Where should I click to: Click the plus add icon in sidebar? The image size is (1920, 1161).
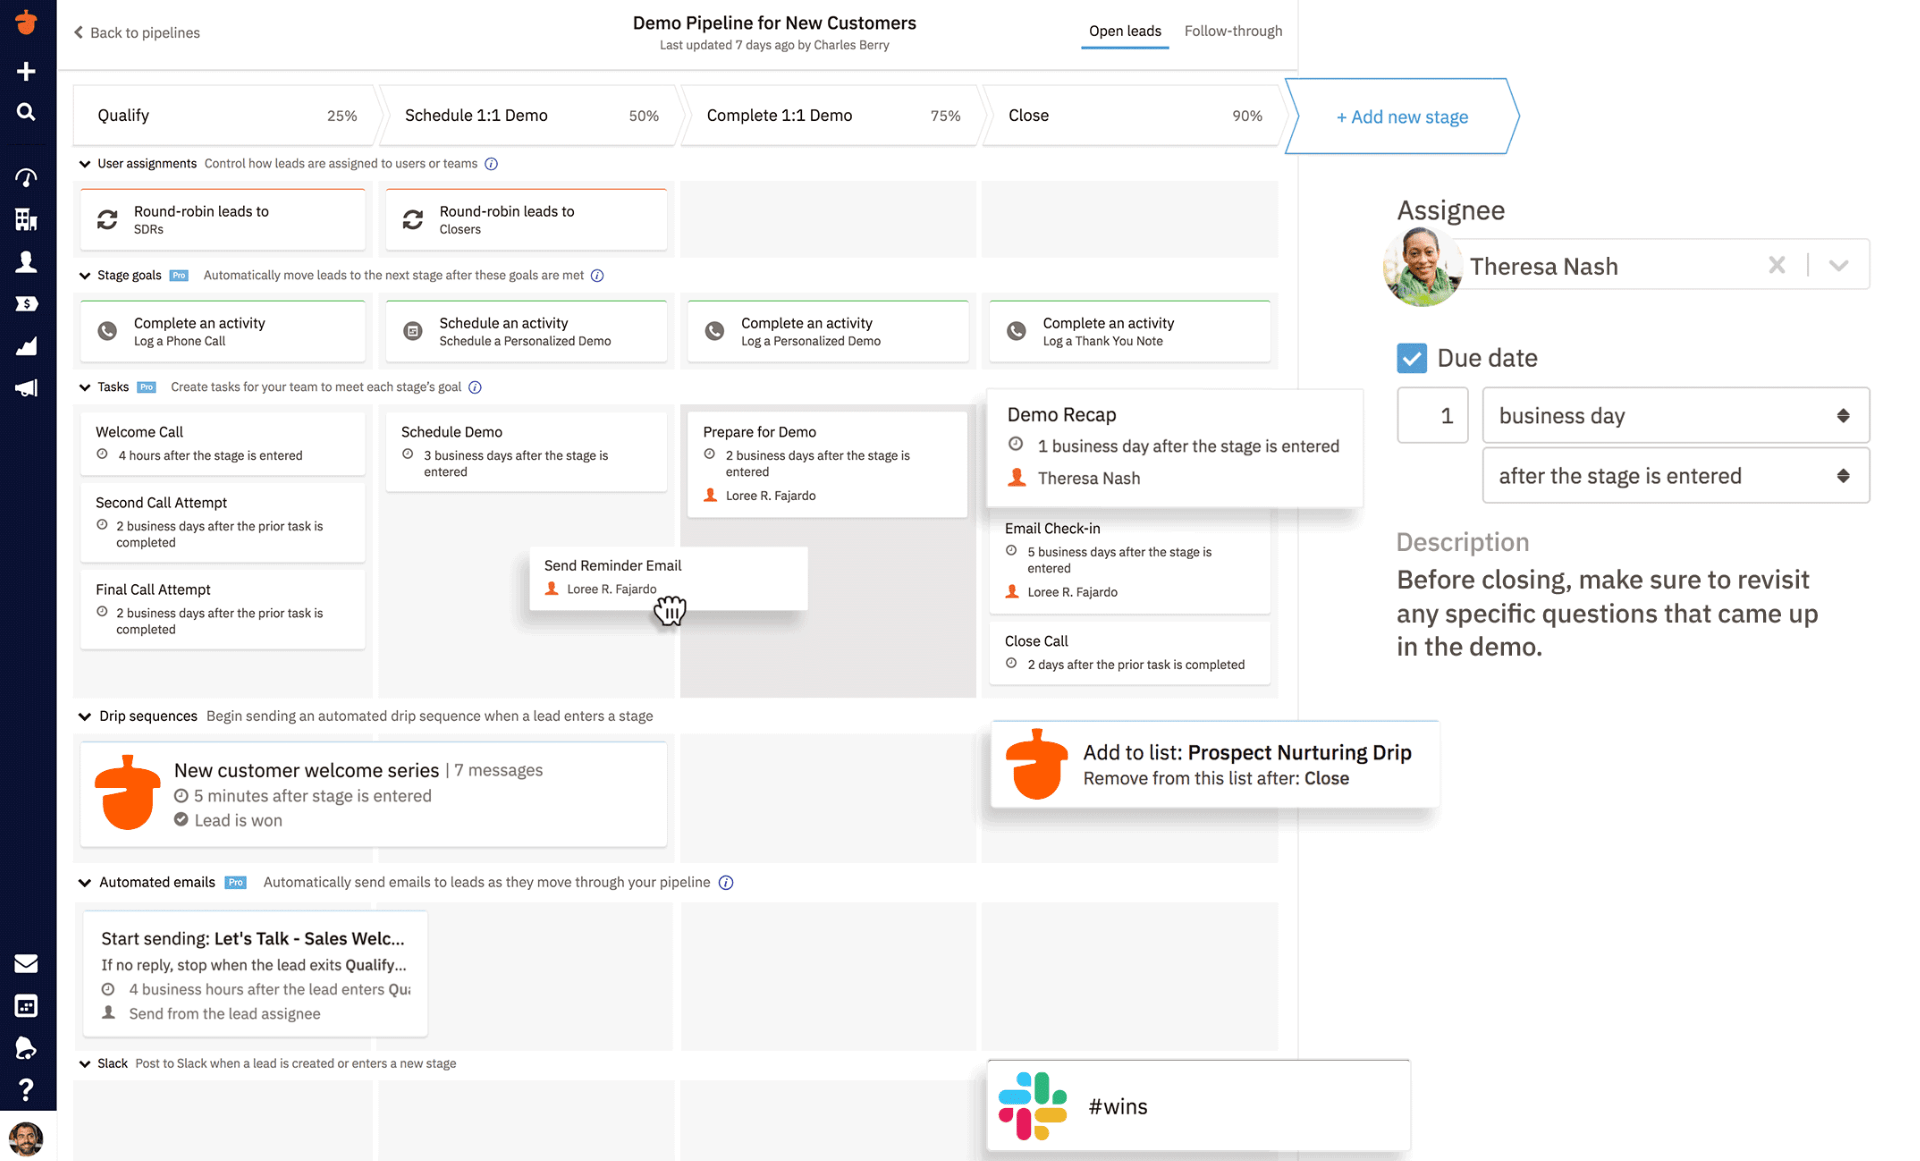tap(26, 71)
